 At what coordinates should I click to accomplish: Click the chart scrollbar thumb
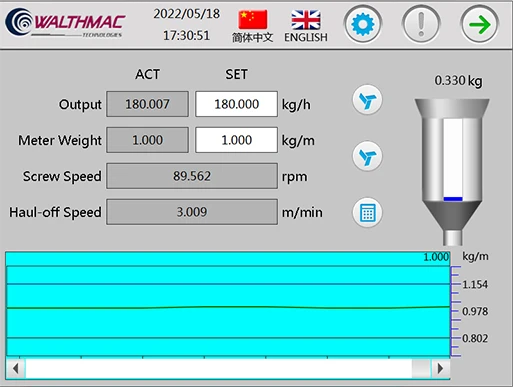coord(421,368)
